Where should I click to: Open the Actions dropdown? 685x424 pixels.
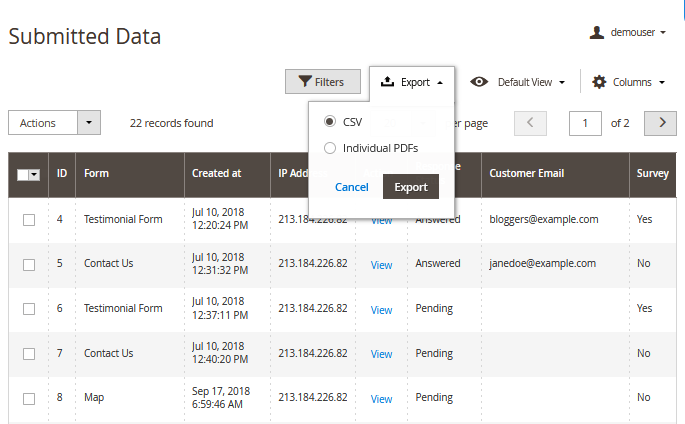(55, 123)
